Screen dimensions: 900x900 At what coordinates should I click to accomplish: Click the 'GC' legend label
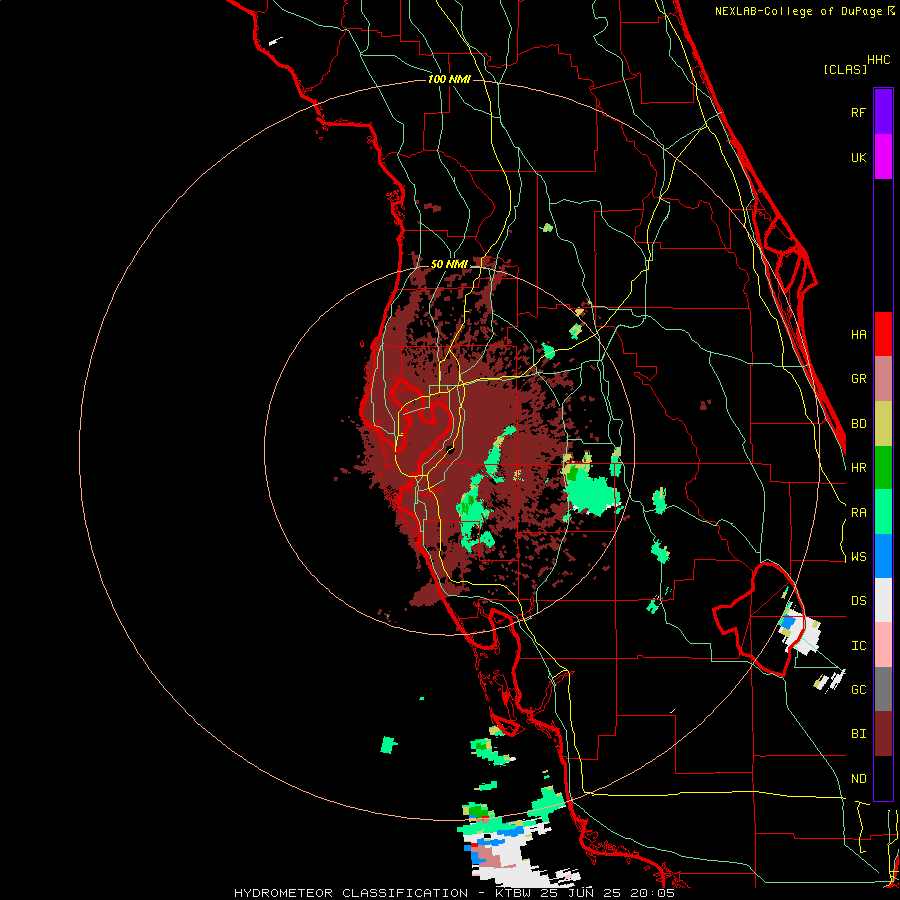tap(858, 690)
